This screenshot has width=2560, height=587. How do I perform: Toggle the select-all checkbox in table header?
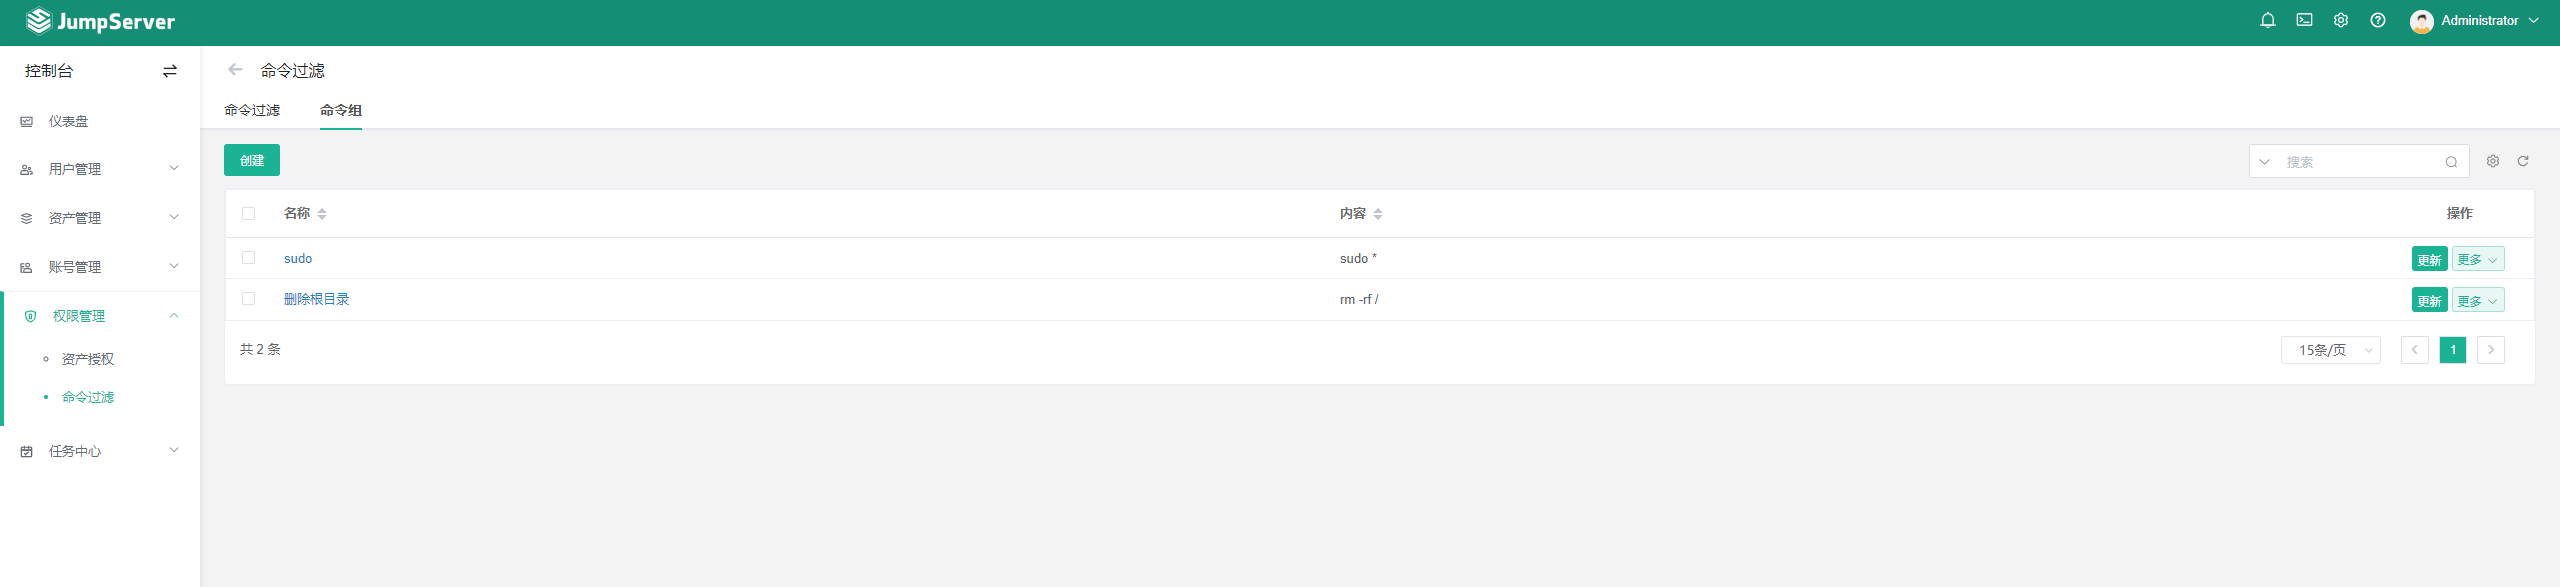point(249,213)
